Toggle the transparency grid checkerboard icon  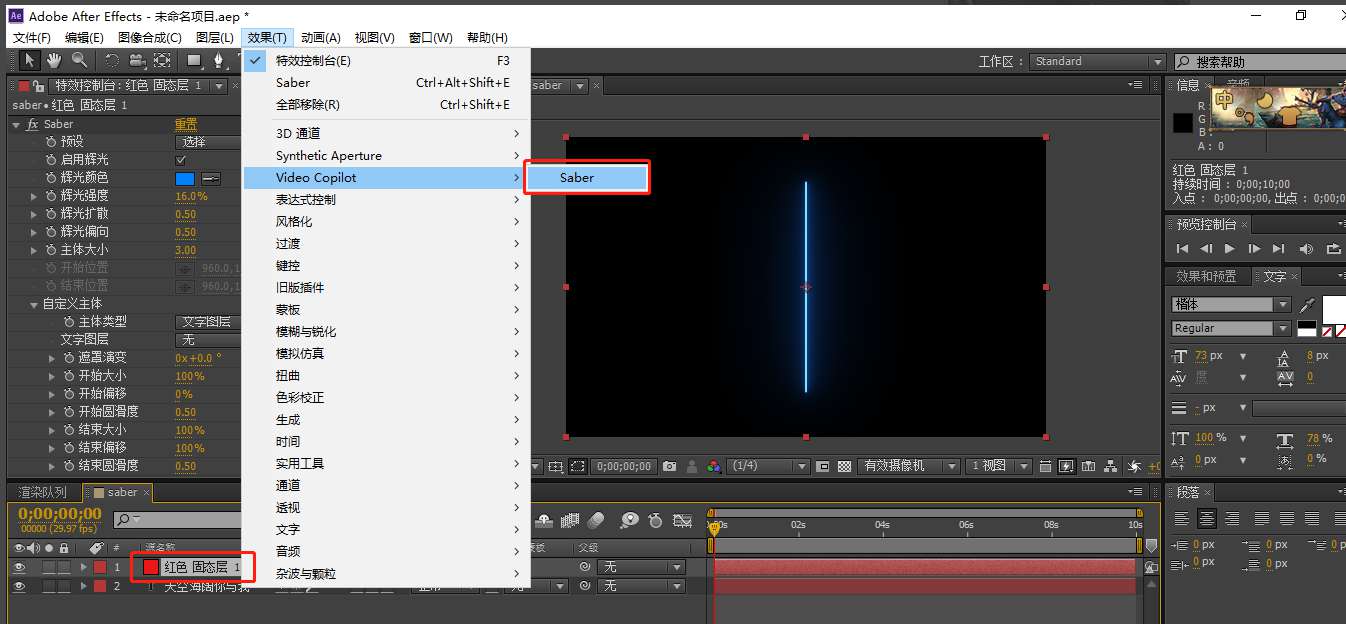click(x=845, y=466)
